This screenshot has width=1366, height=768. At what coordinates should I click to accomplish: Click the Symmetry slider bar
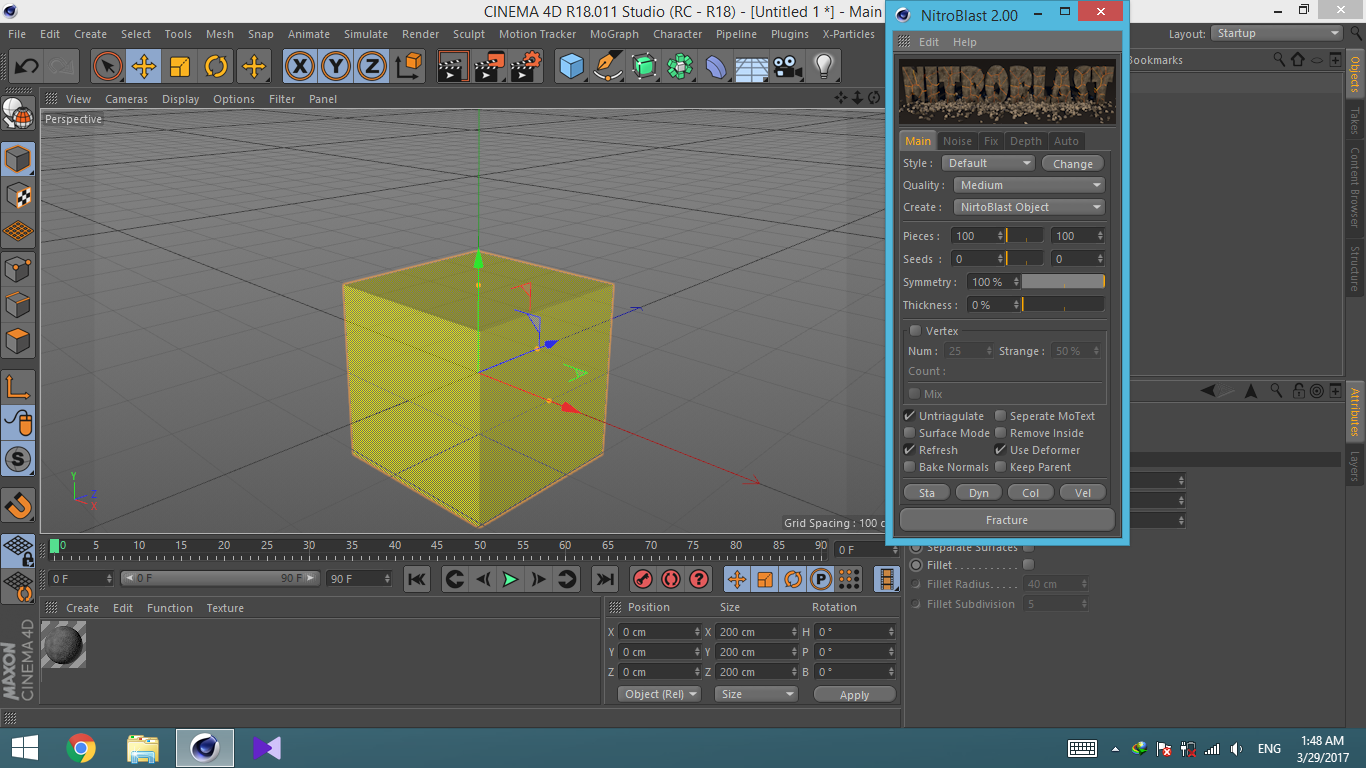point(1063,282)
